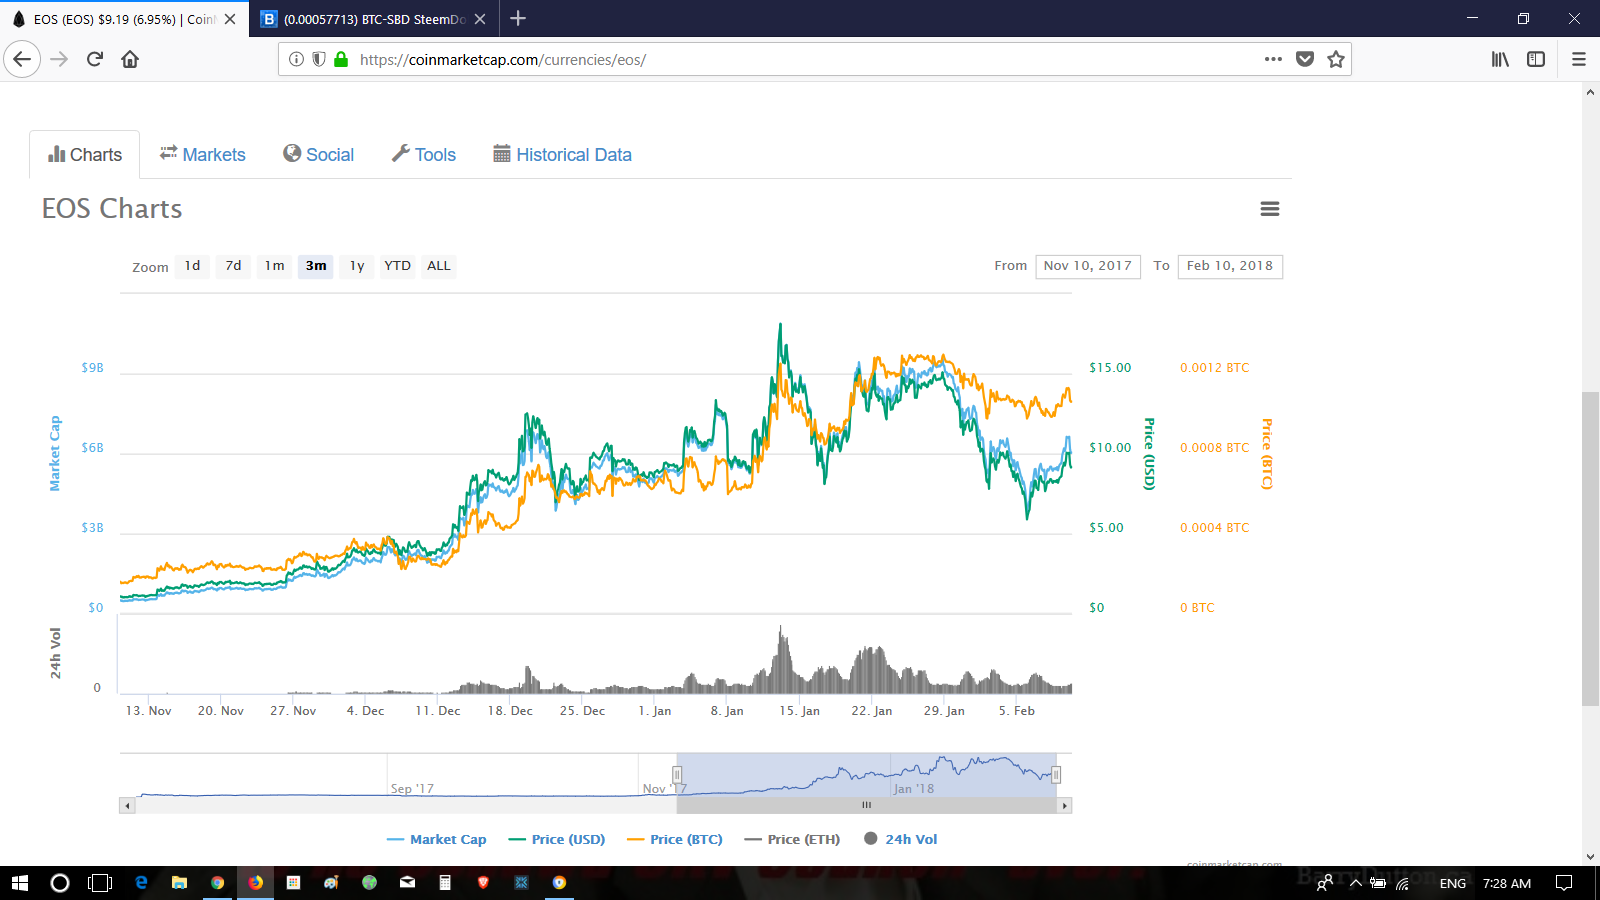Open the chart context menu hamburger icon

pos(1270,208)
